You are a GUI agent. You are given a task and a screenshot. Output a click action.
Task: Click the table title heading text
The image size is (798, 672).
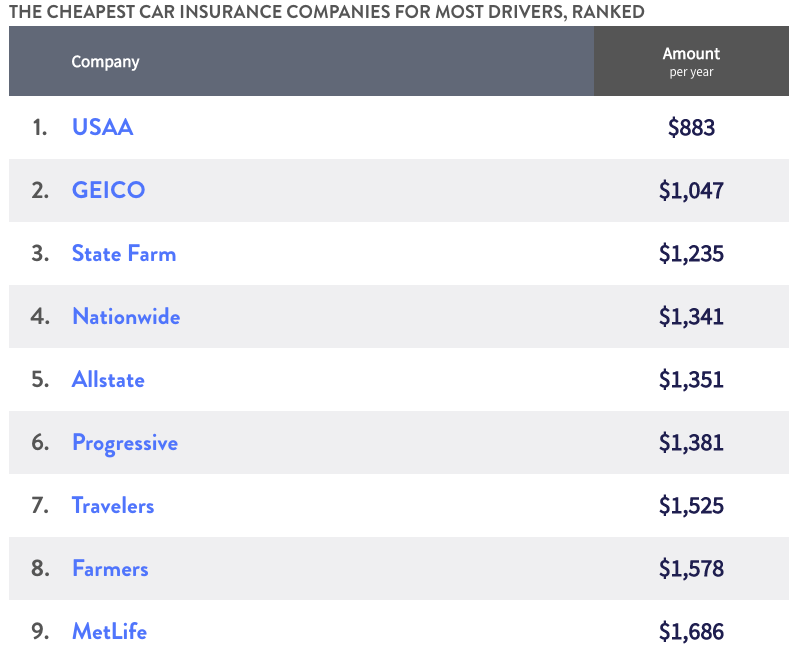pyautogui.click(x=326, y=12)
